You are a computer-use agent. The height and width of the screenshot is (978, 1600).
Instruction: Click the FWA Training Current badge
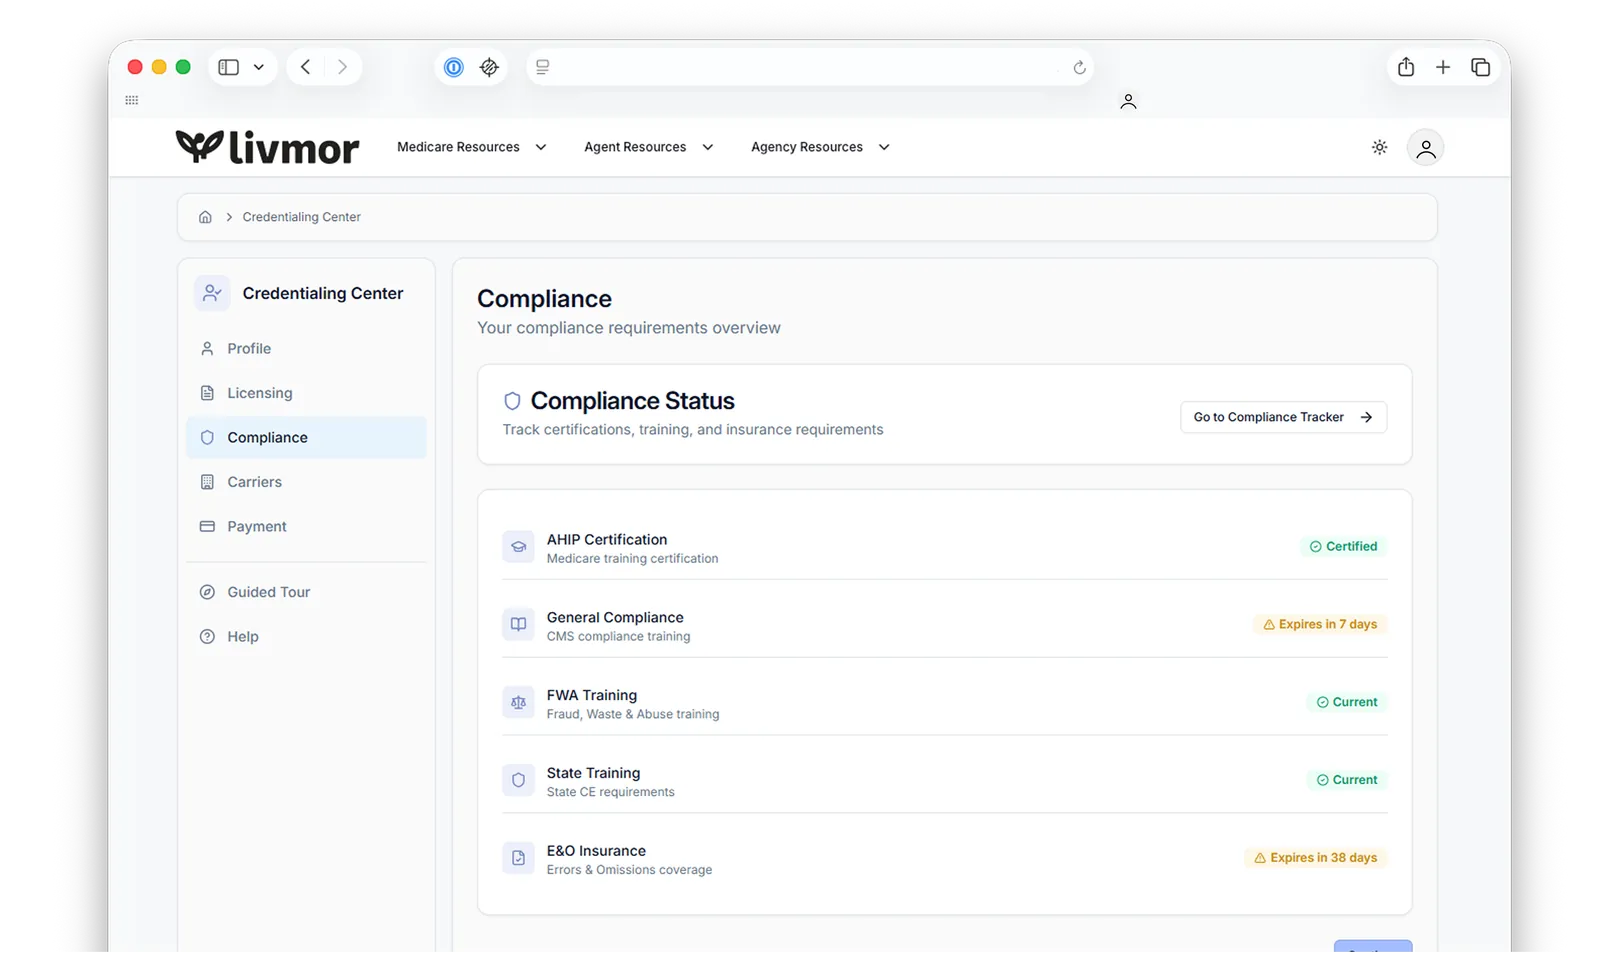coord(1347,702)
